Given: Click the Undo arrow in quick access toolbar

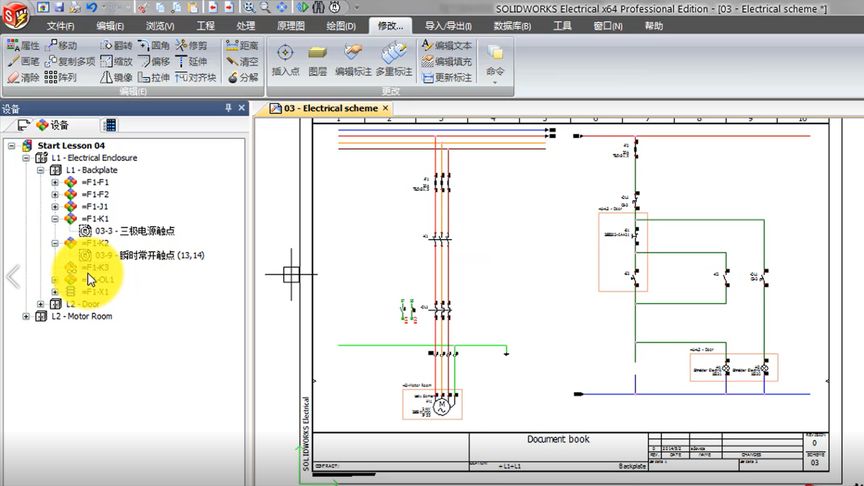Looking at the screenshot, I should pos(91,7).
